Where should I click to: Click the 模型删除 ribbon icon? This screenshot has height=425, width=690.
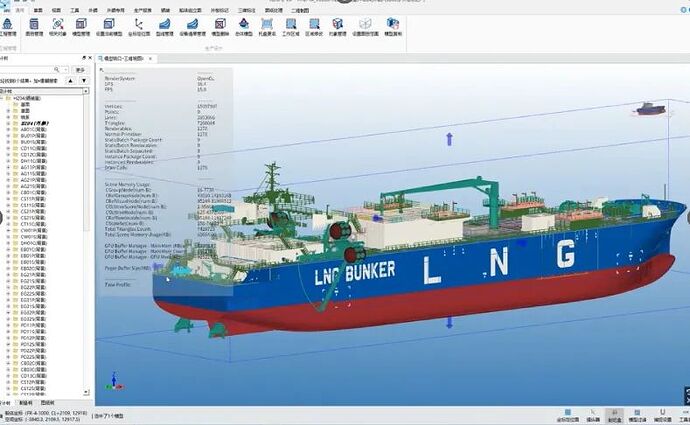pyautogui.click(x=217, y=26)
